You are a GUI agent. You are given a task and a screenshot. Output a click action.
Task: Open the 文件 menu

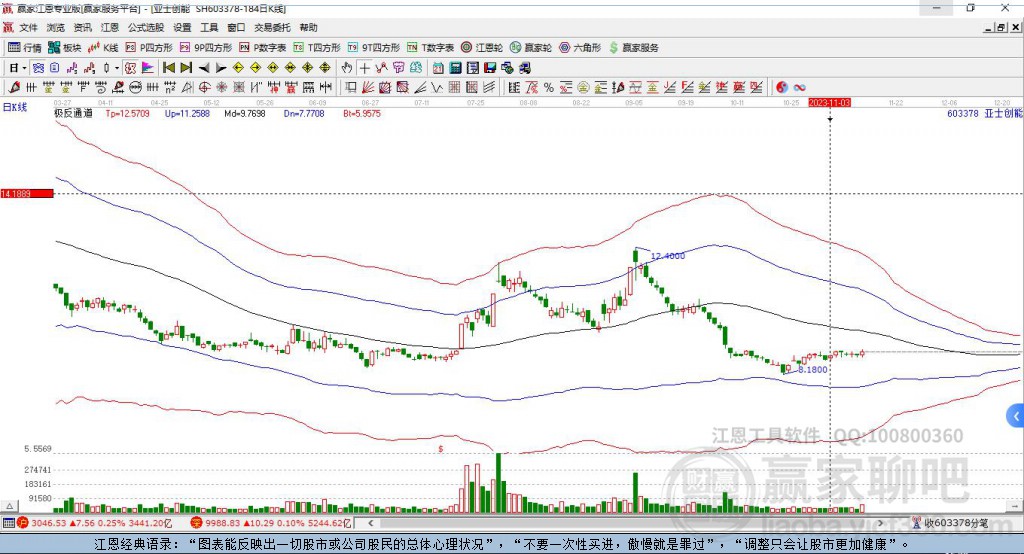pyautogui.click(x=28, y=27)
